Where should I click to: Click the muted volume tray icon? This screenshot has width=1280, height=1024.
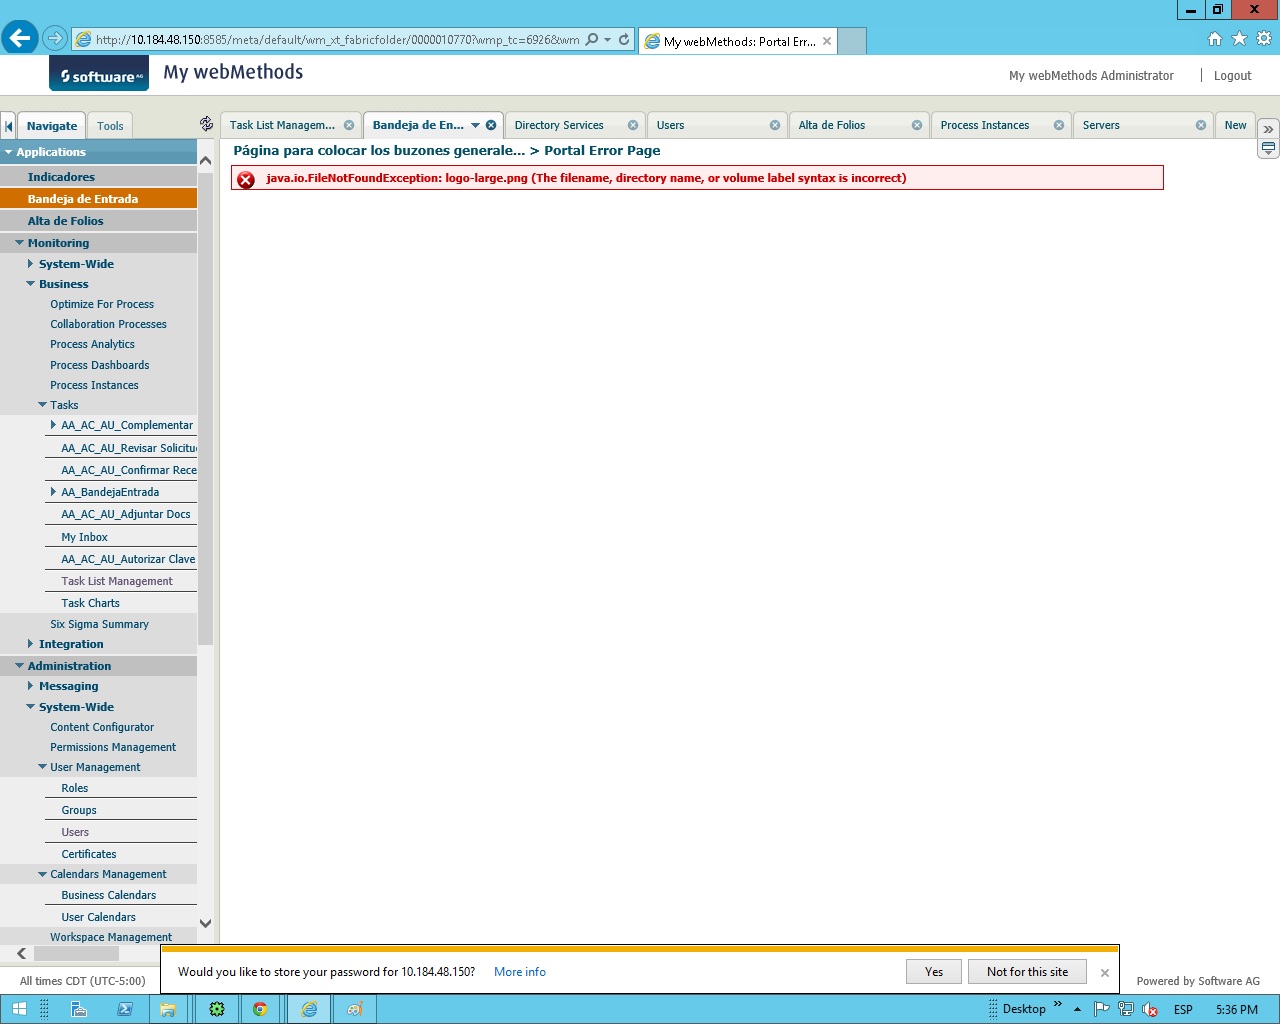click(x=1150, y=1009)
